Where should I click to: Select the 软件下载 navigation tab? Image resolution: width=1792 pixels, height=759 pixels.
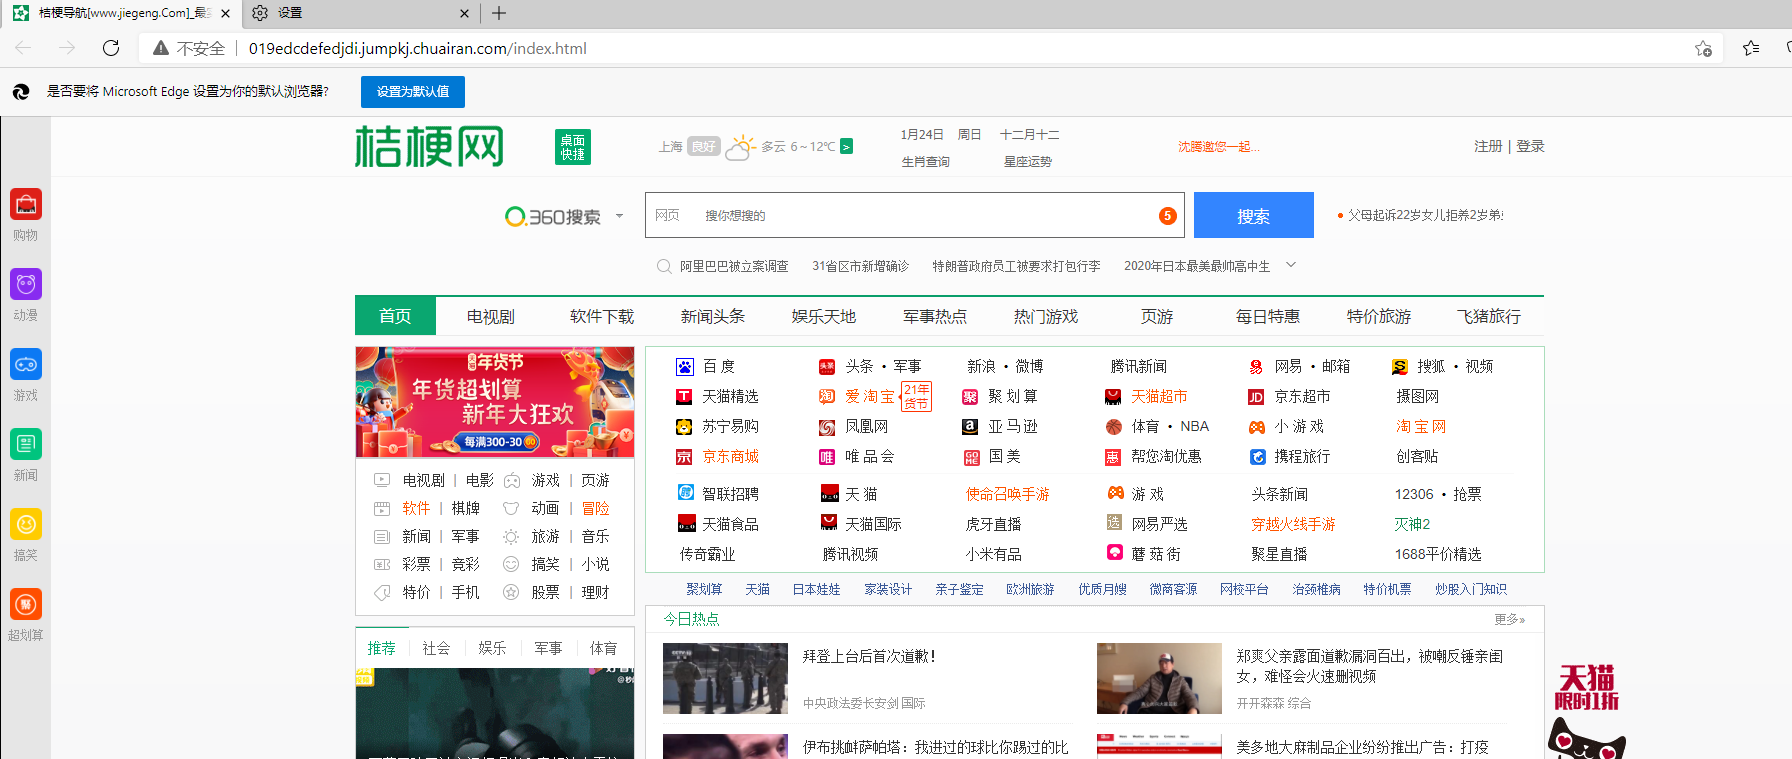602,316
